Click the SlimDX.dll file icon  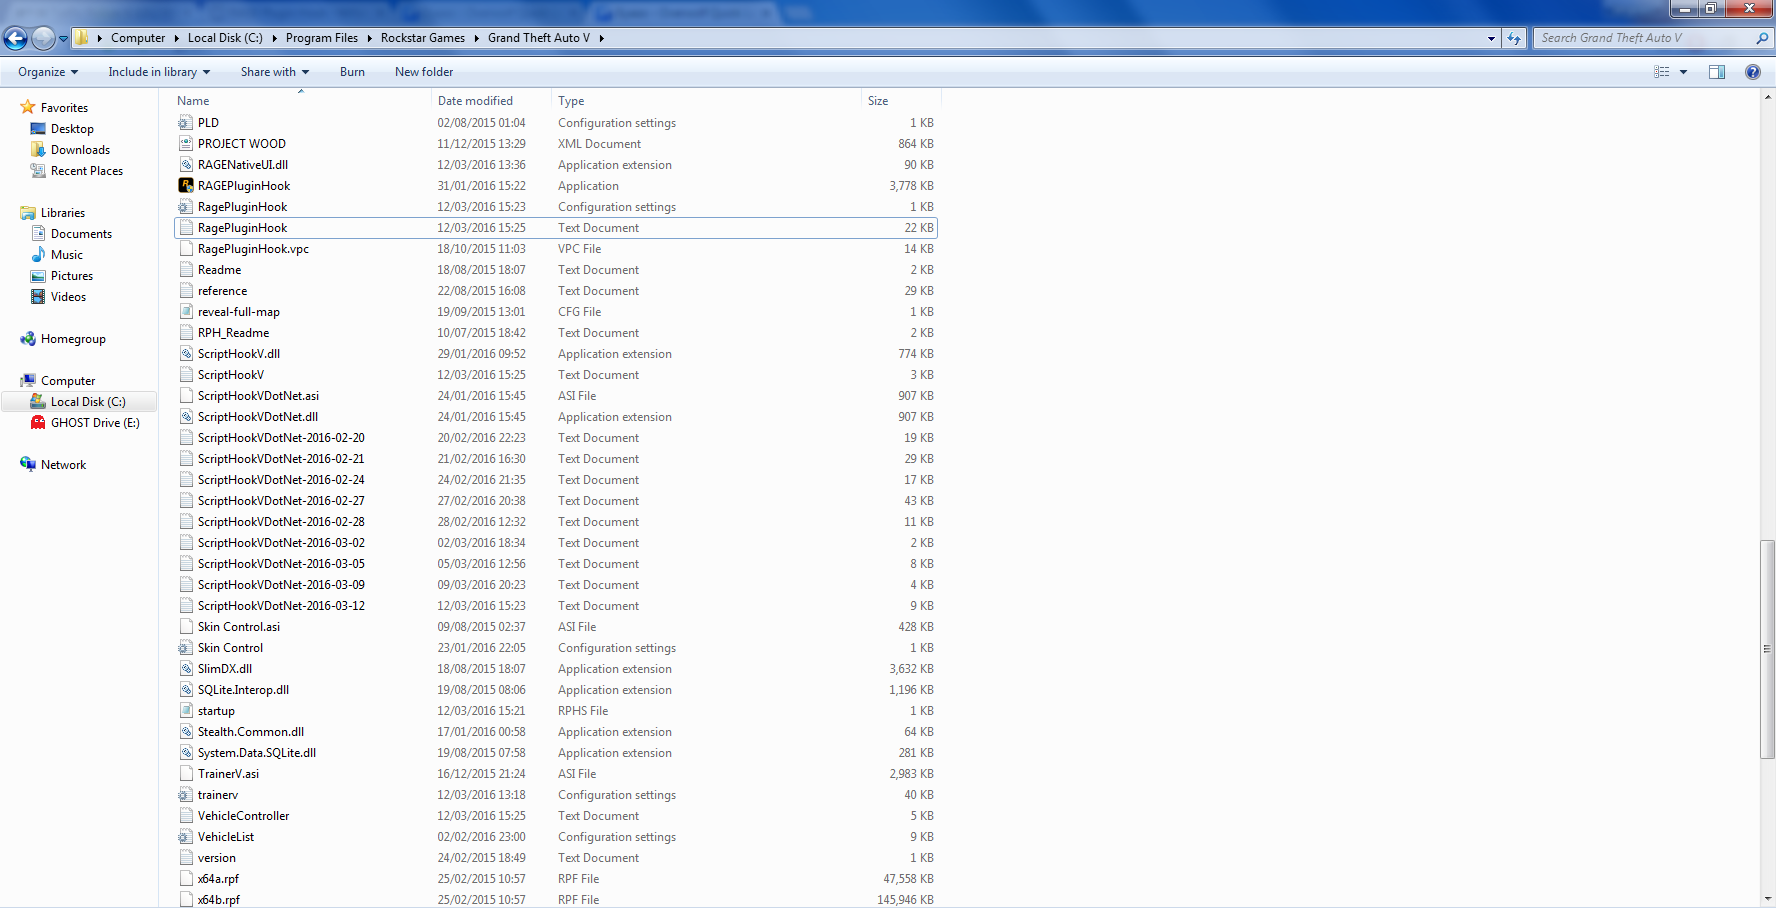tap(186, 669)
